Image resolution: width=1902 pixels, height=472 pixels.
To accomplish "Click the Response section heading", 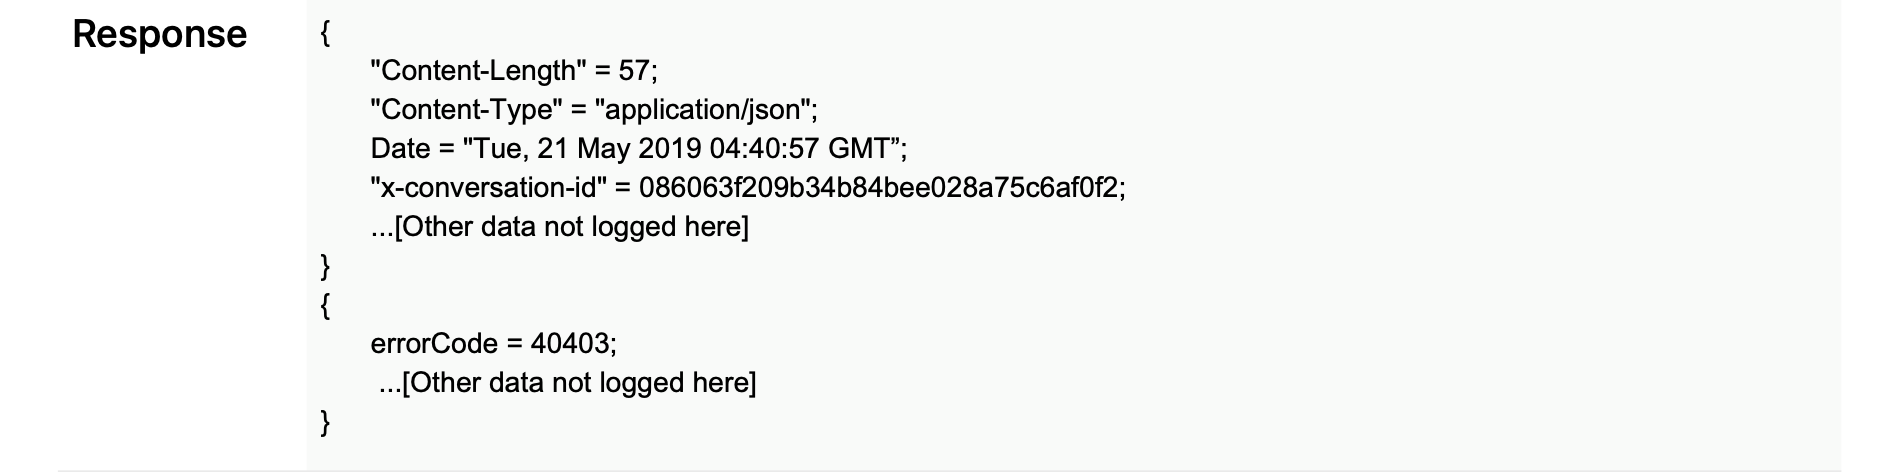I will click(160, 35).
